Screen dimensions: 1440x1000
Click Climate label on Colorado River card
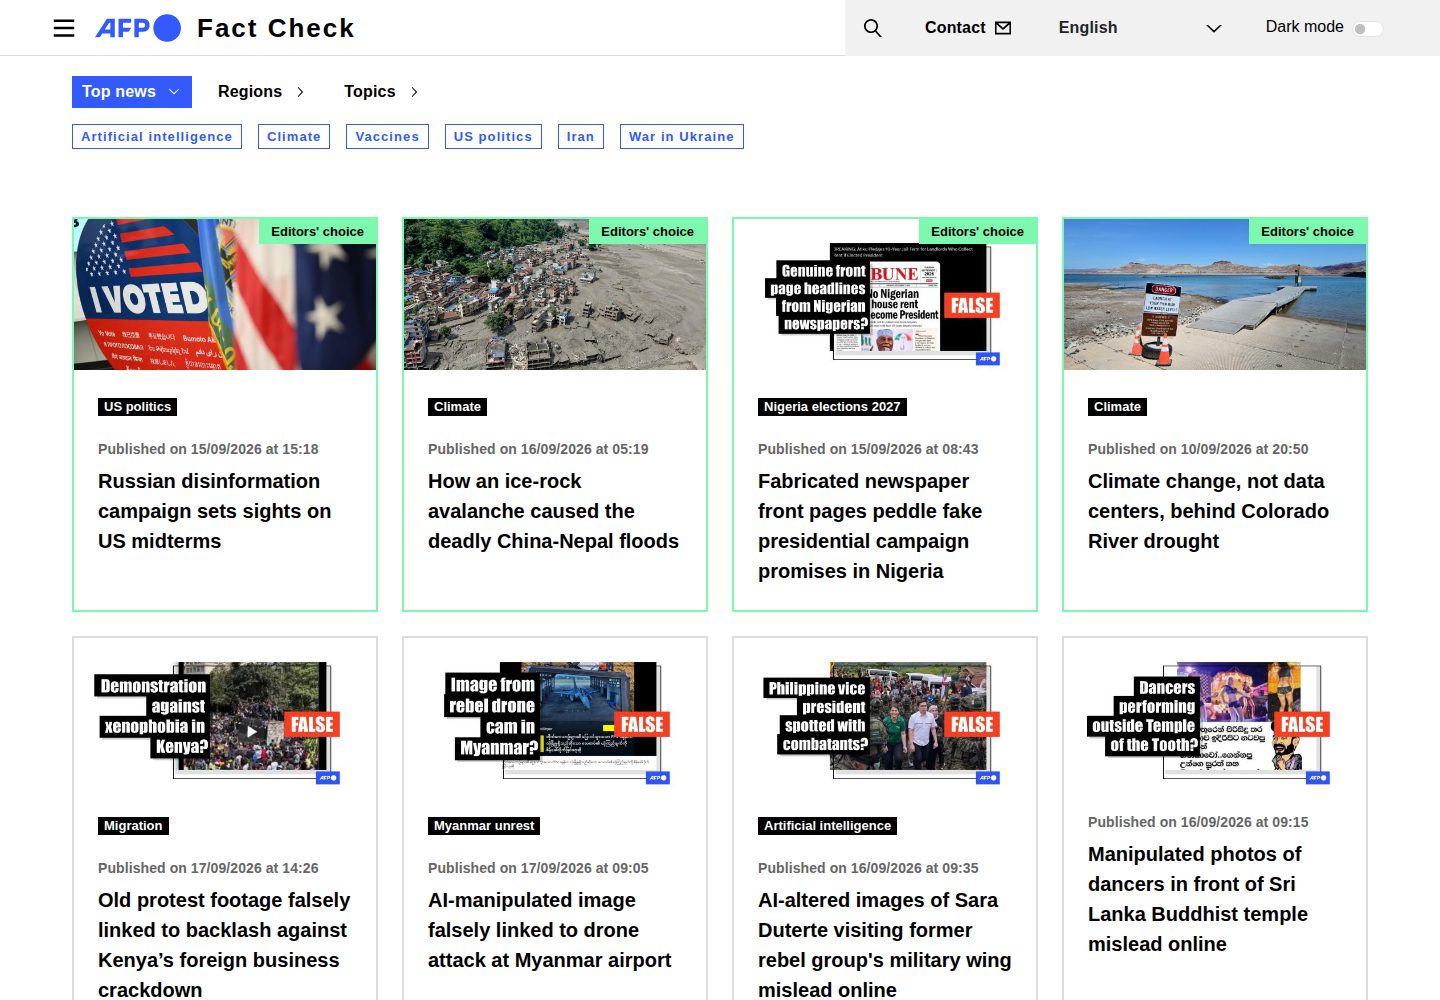[x=1117, y=407]
